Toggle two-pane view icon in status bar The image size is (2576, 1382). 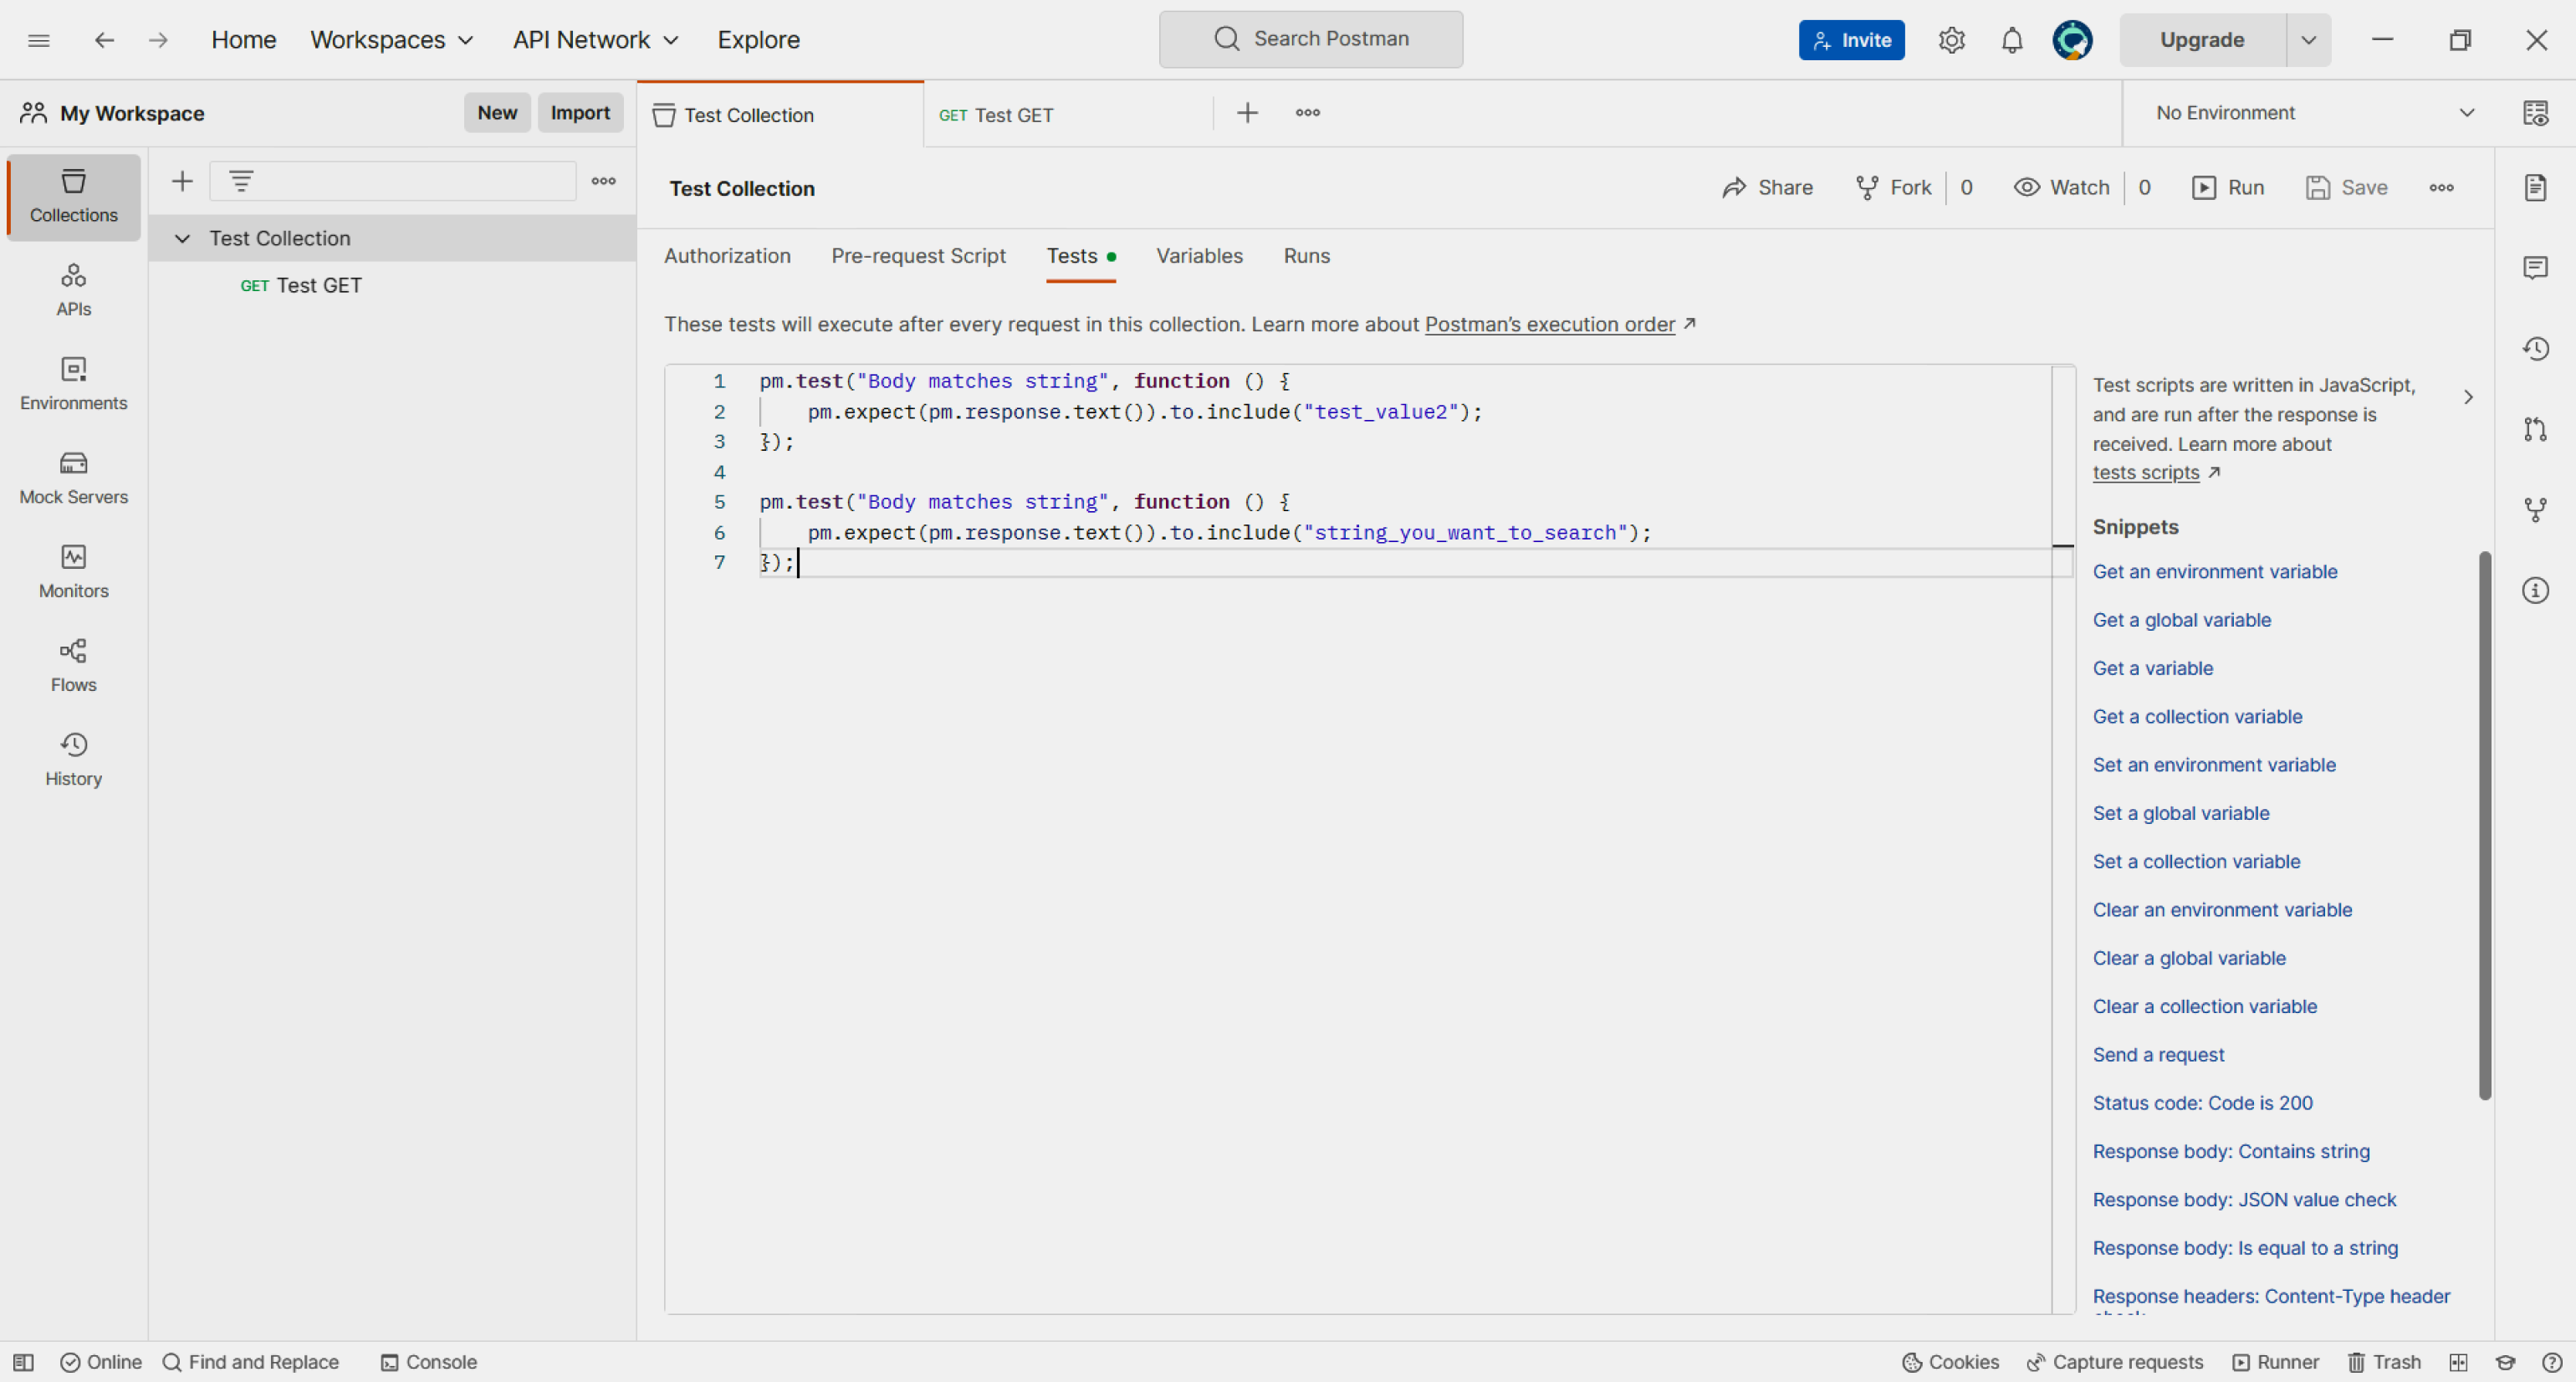pos(2458,1362)
